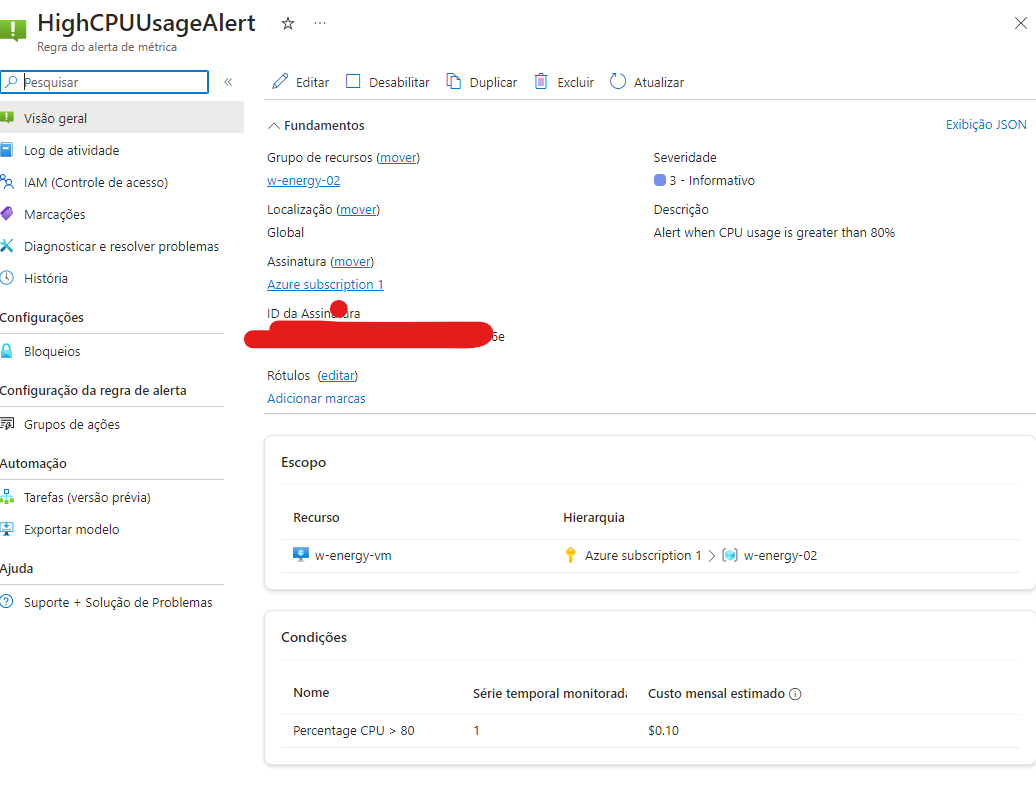Image resolution: width=1036 pixels, height=805 pixels.
Task: Click the Excluir trash icon
Action: [540, 81]
